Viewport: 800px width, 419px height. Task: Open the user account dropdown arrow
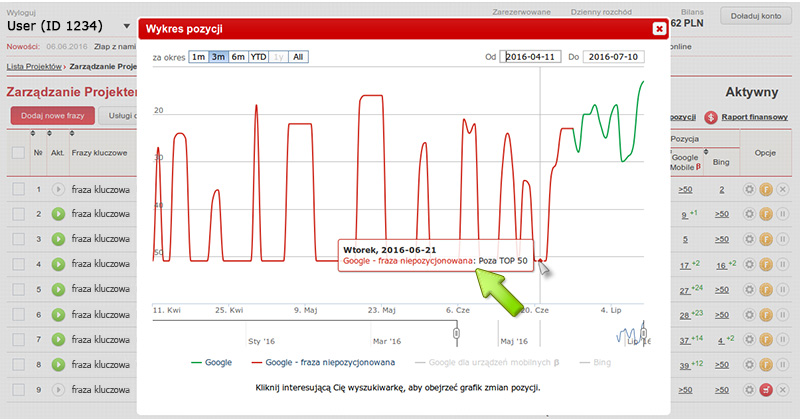pos(126,25)
